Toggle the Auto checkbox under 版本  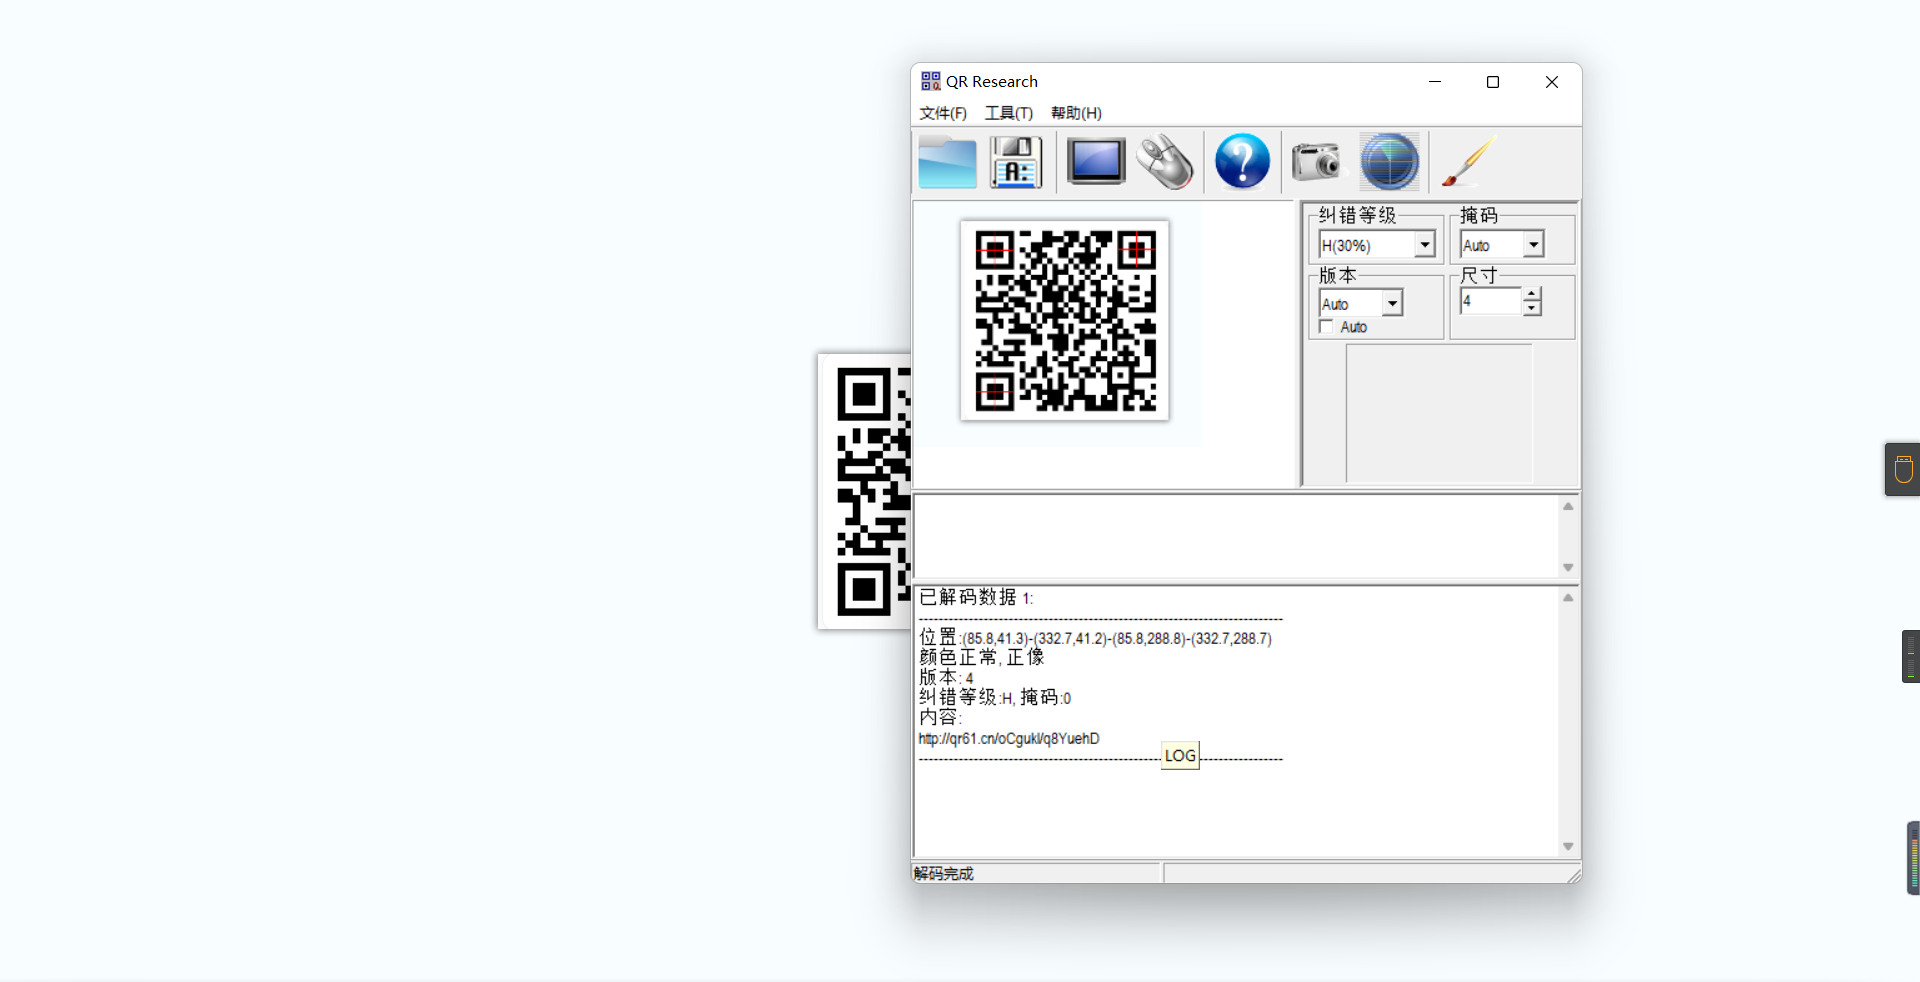pos(1326,327)
